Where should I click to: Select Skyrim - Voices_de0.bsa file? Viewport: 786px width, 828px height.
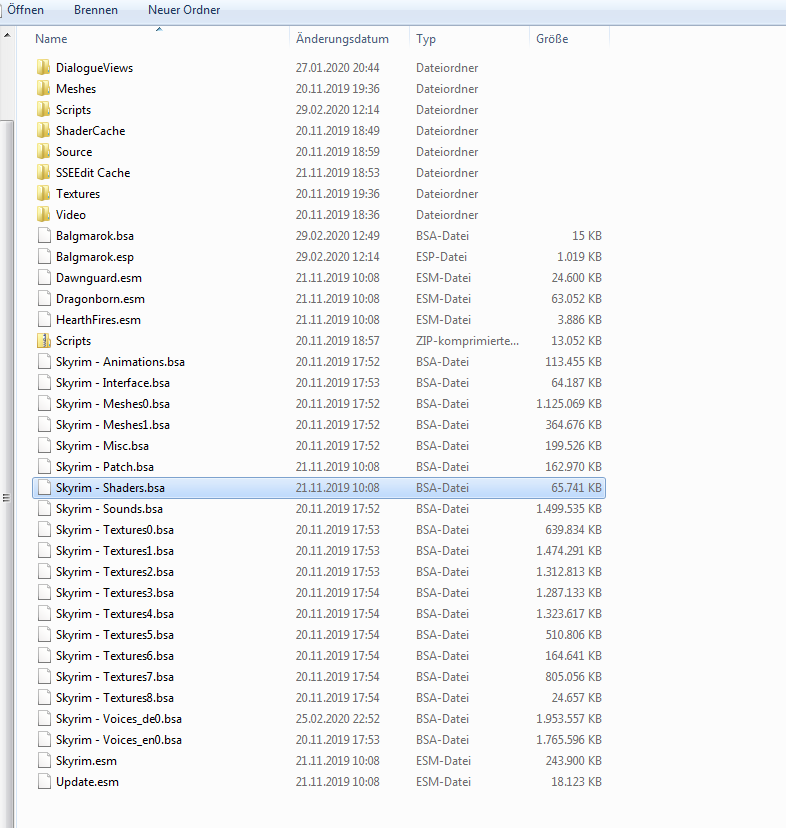118,719
